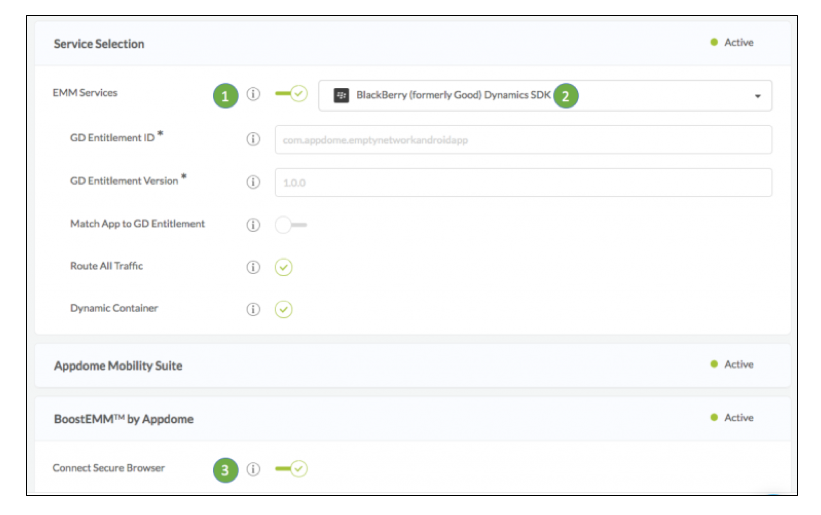This screenshot has width=821, height=515.
Task: Collapse the BoostEMM by Appdome section
Action: point(413,419)
